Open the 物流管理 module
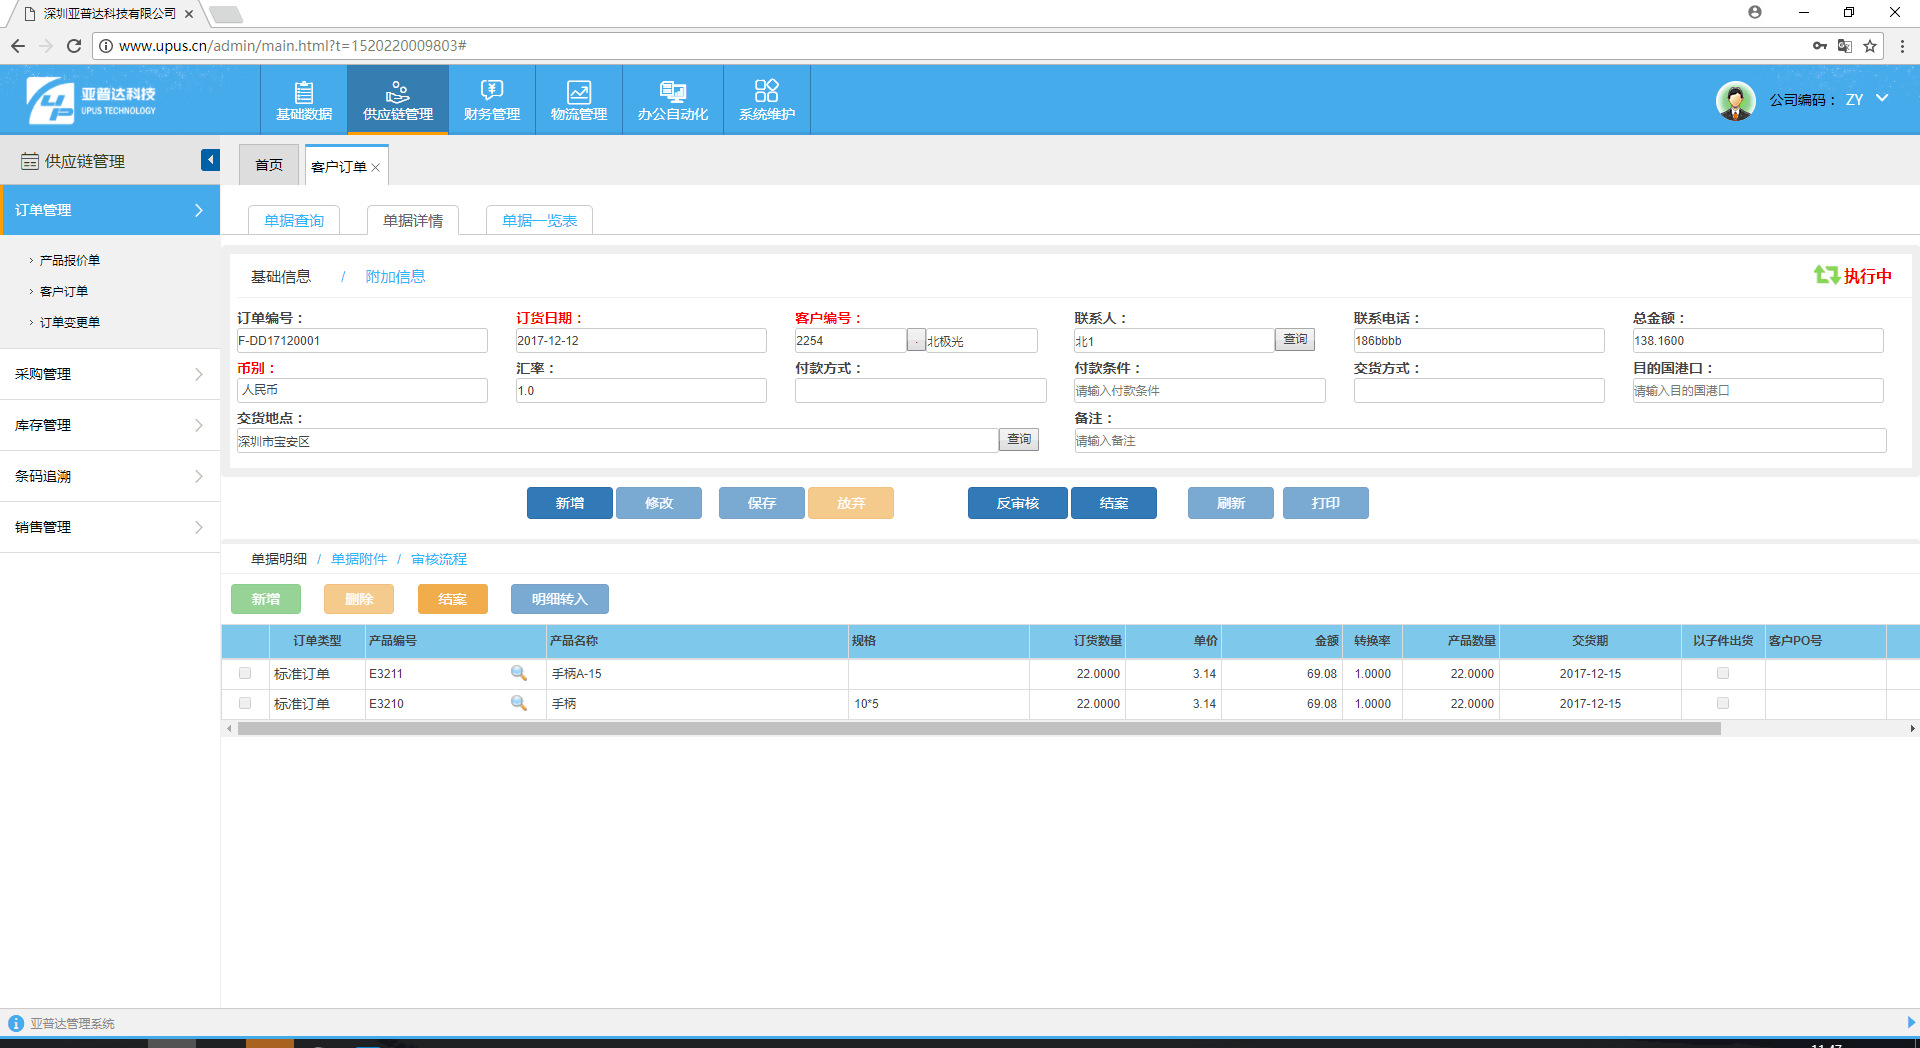Screen dimensions: 1920x1048 click(x=578, y=99)
